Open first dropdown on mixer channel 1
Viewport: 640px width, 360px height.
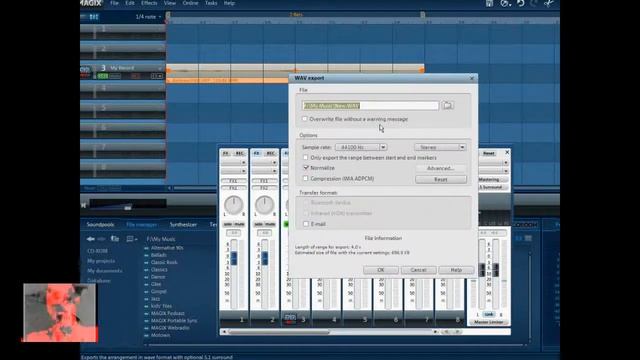[233, 162]
